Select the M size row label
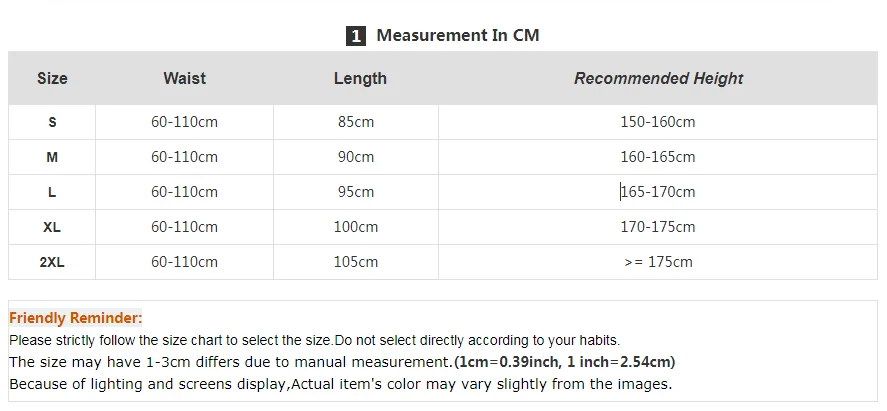The height and width of the screenshot is (411, 887). [x=52, y=157]
